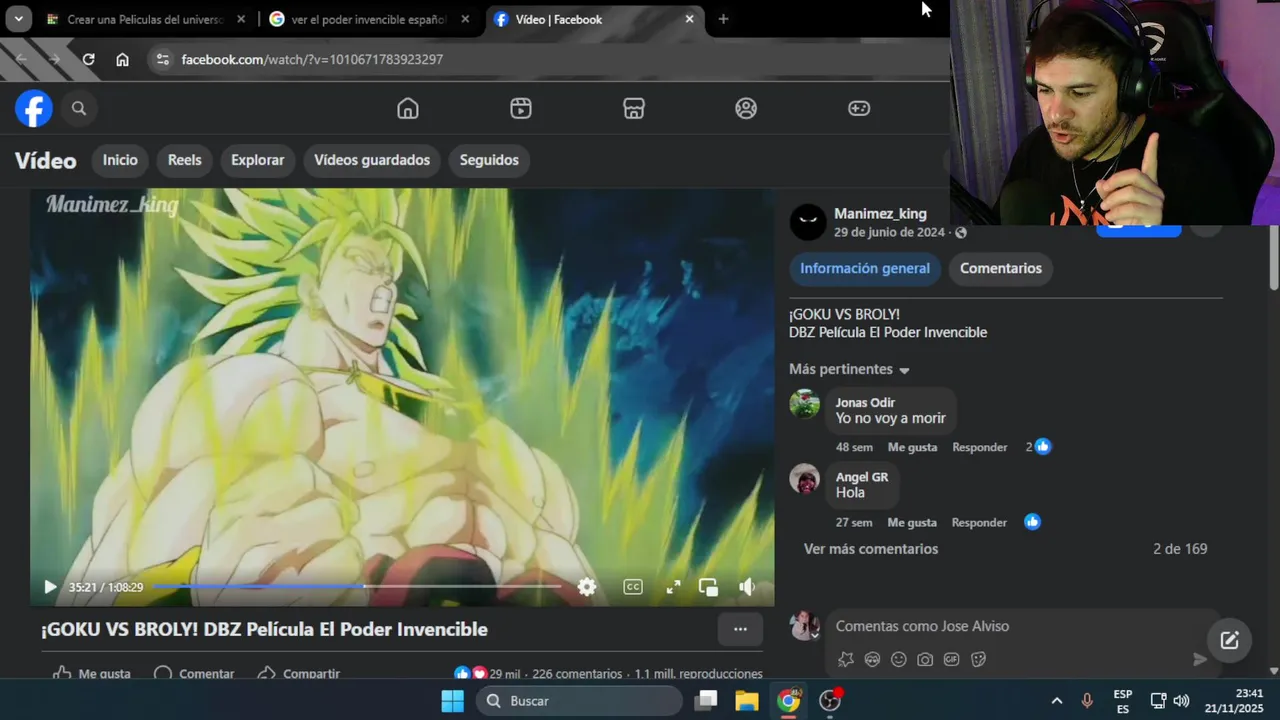The width and height of the screenshot is (1280, 720).
Task: Open the Facebook logo home link
Action: [34, 108]
